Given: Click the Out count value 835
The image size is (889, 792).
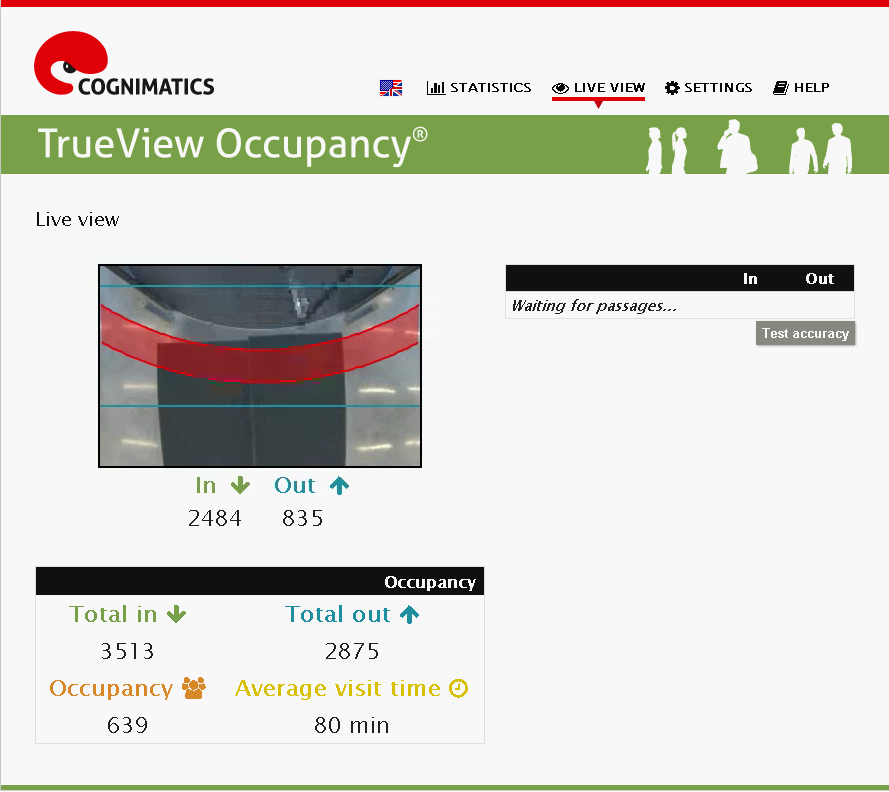Looking at the screenshot, I should point(303,518).
